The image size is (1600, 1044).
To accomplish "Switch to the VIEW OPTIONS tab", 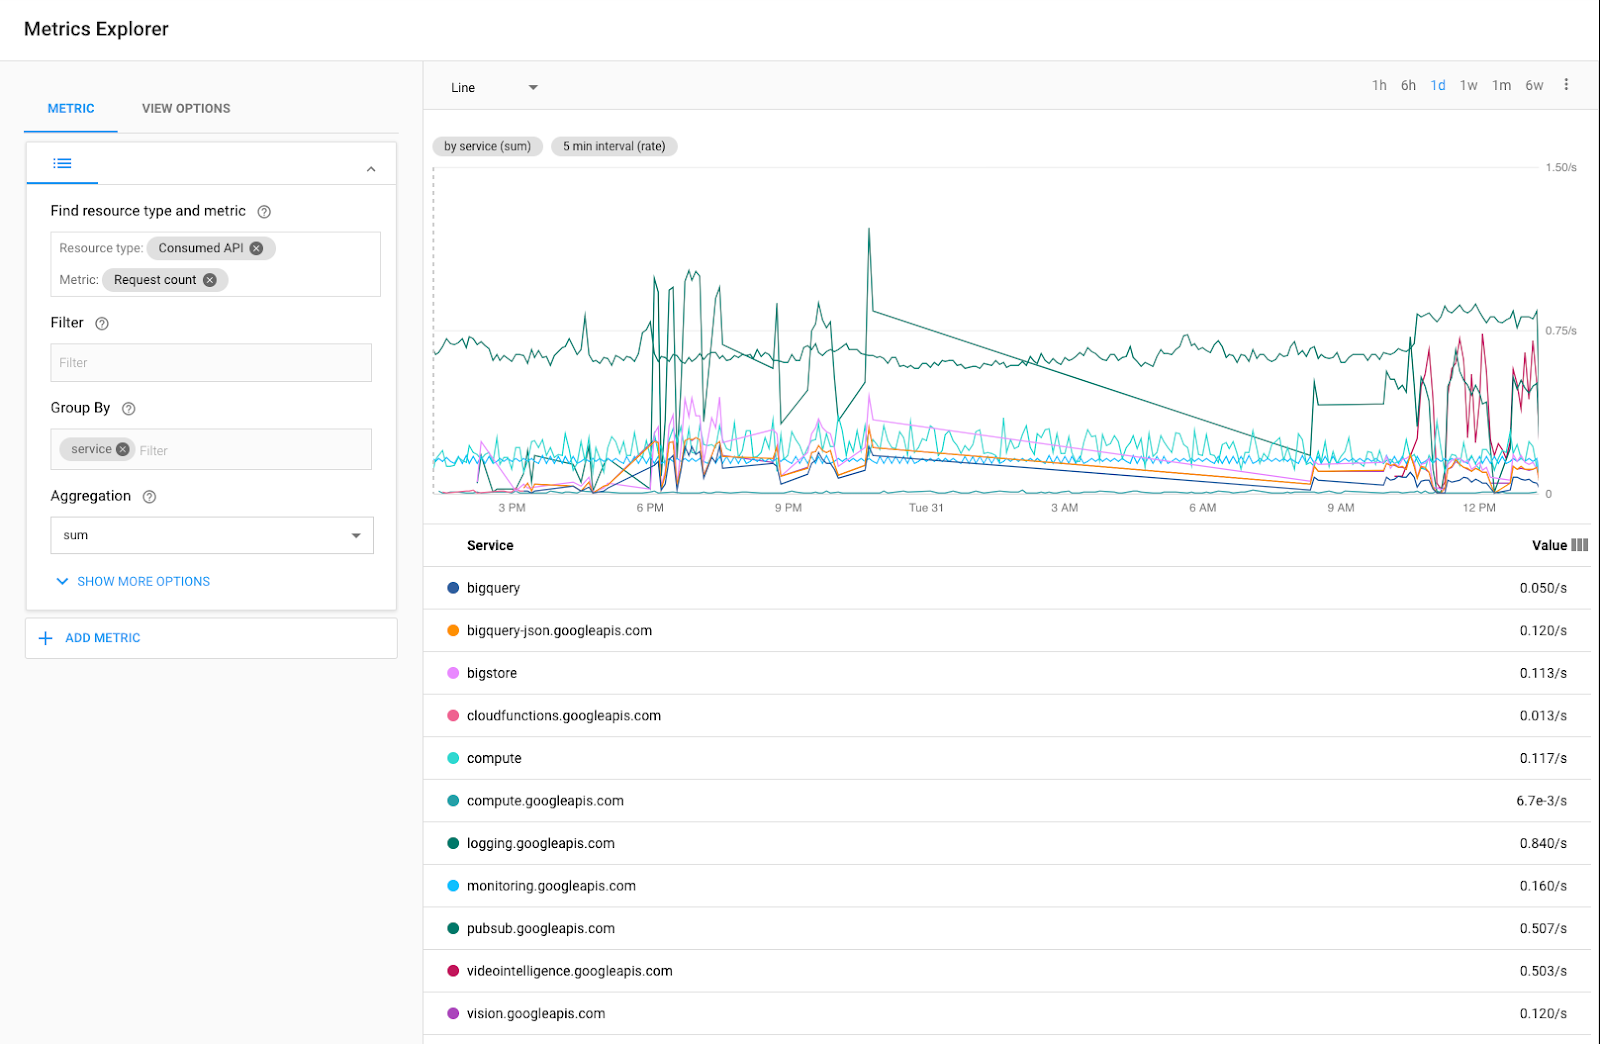I will 185,108.
